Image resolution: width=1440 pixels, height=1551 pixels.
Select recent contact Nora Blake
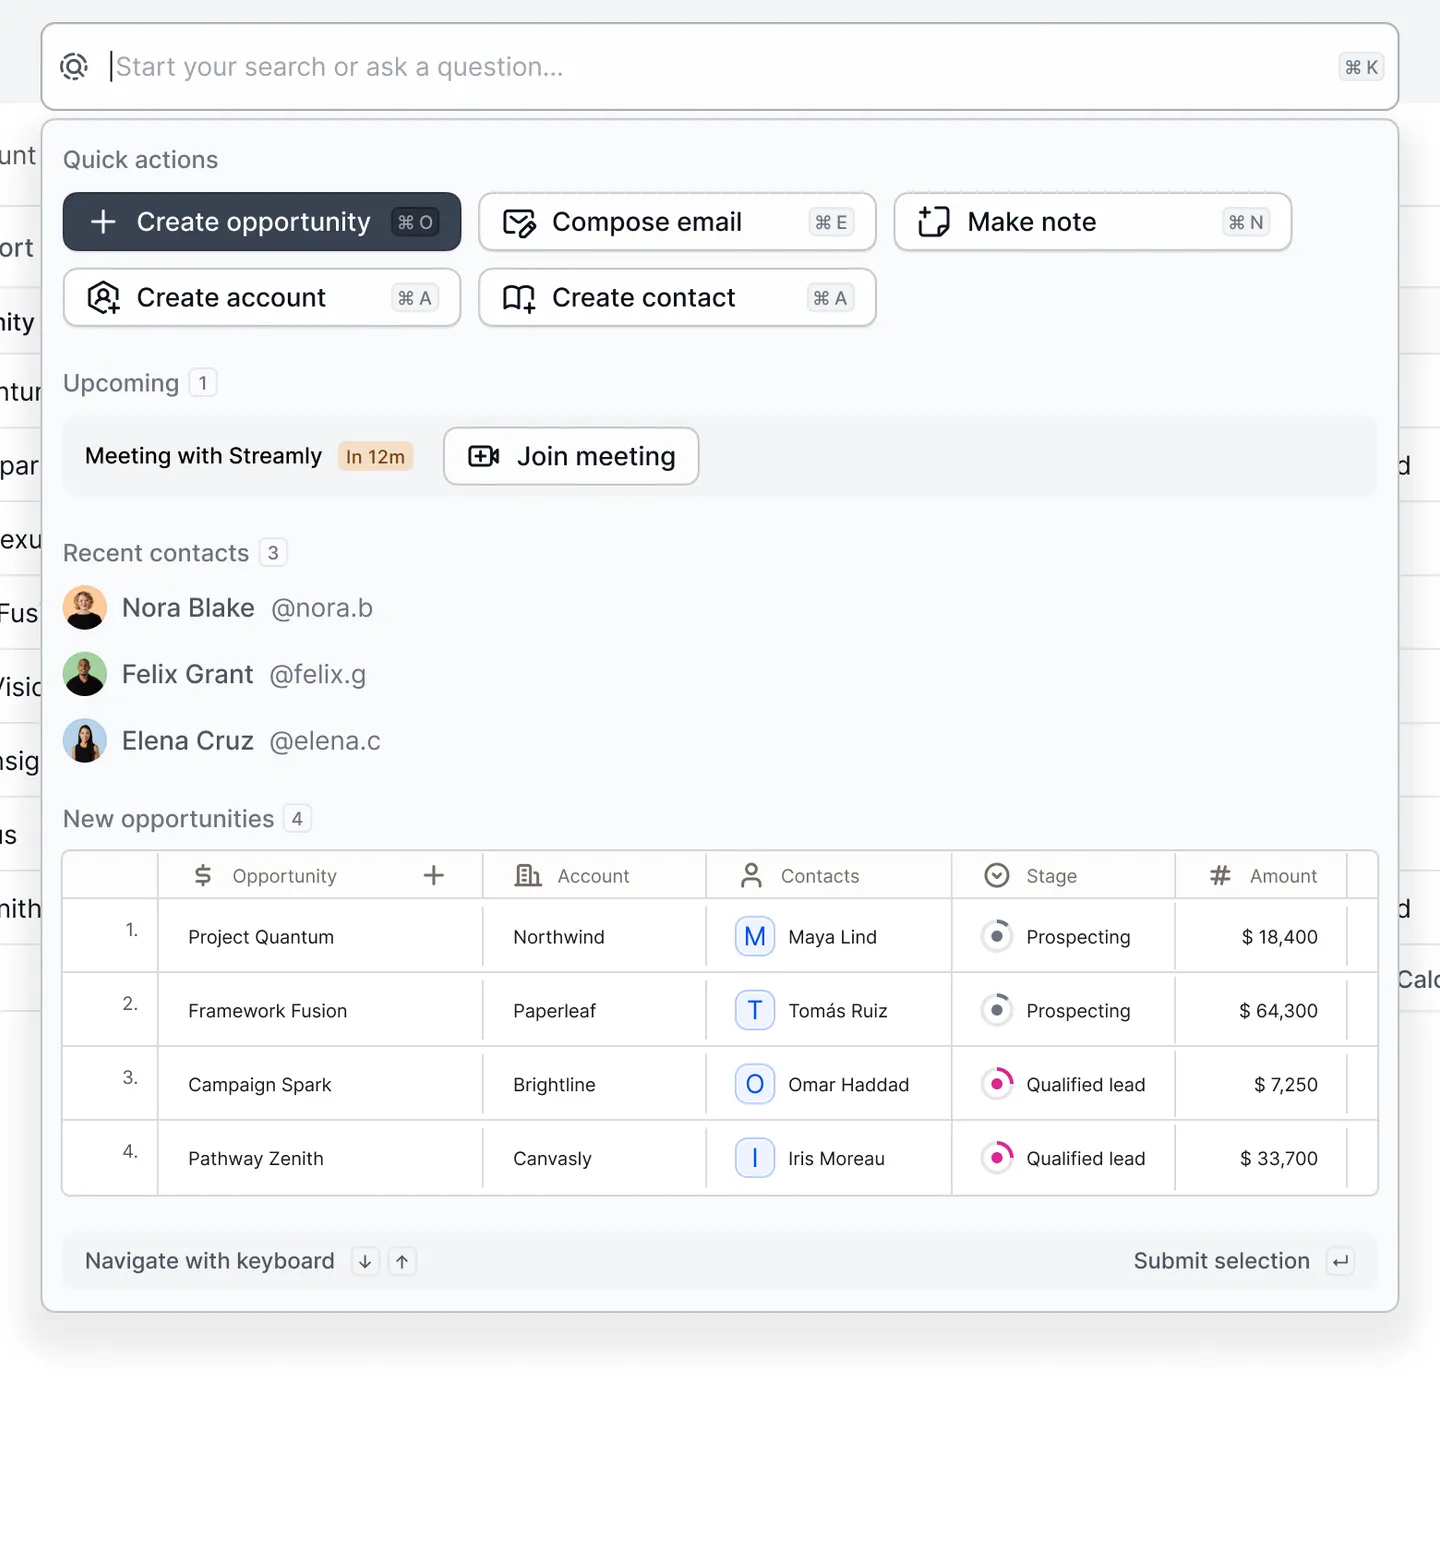coord(218,608)
